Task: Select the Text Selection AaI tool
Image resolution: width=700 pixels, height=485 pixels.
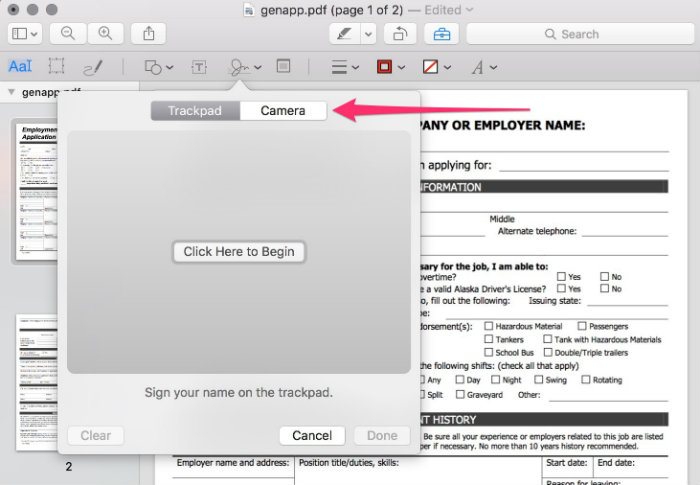Action: click(20, 67)
